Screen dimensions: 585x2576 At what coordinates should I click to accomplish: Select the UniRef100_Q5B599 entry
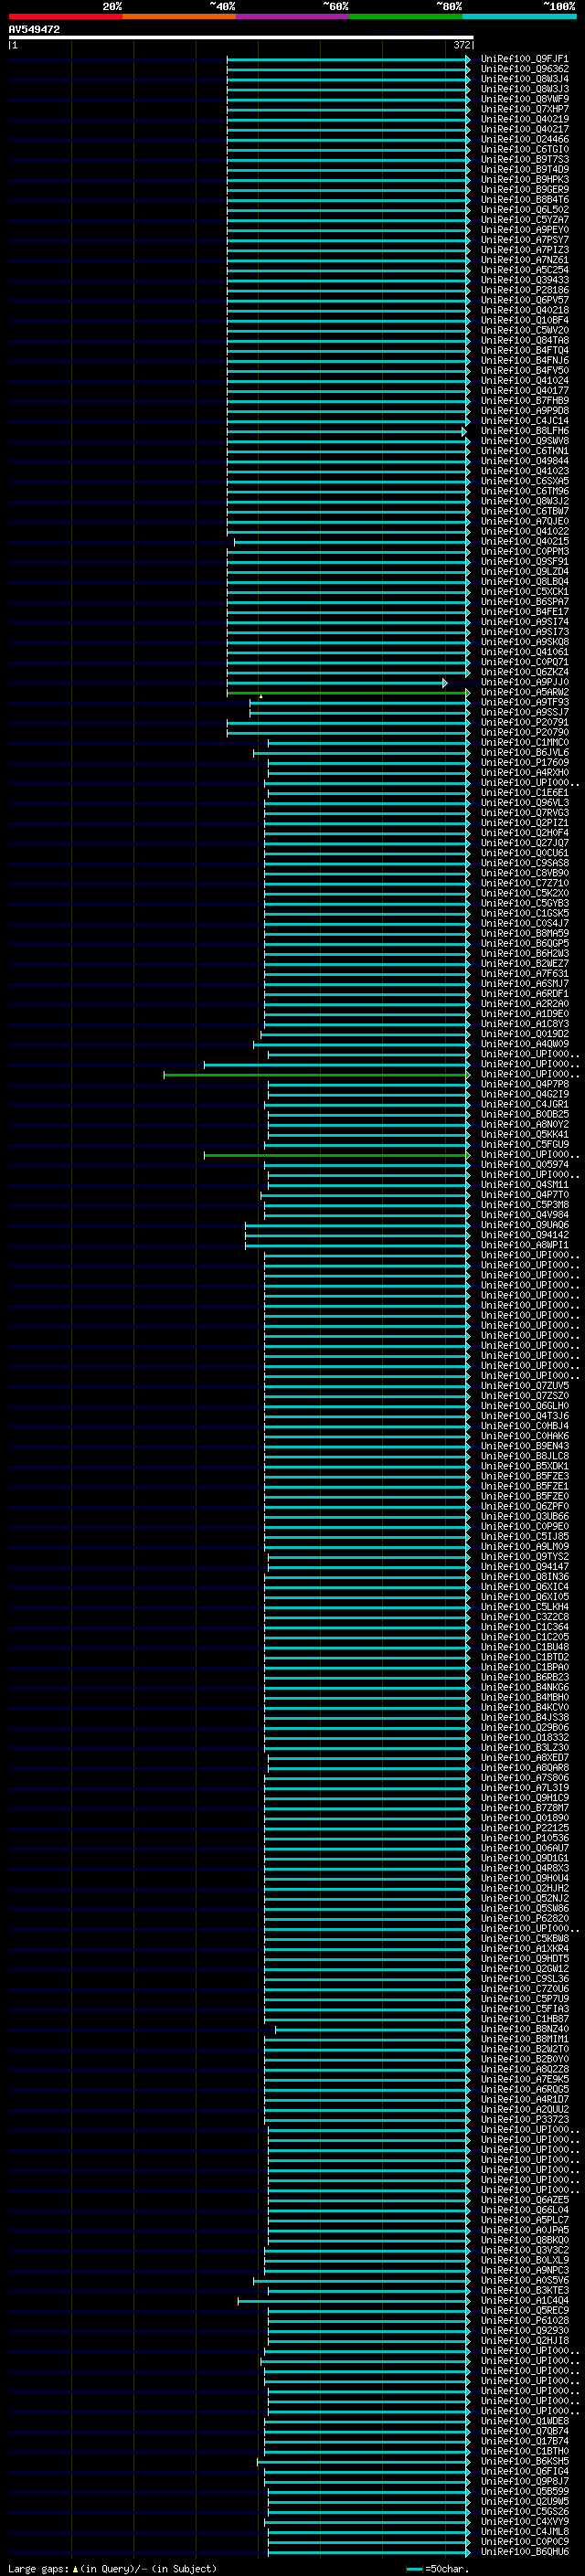[x=524, y=2491]
